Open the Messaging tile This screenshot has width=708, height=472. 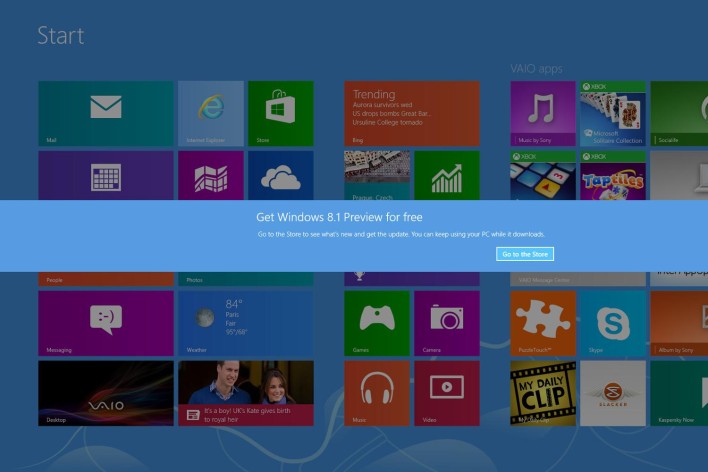106,323
